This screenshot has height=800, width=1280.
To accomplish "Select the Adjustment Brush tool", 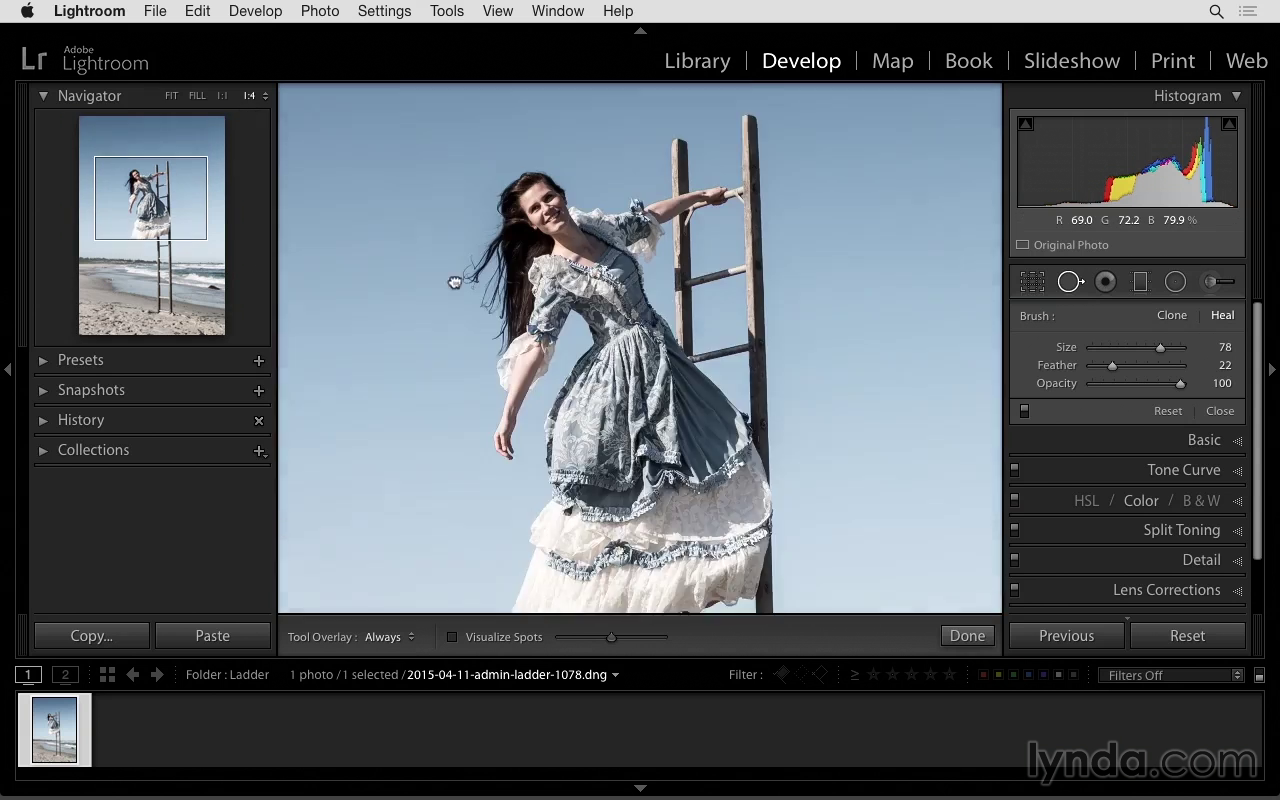I will (1219, 282).
